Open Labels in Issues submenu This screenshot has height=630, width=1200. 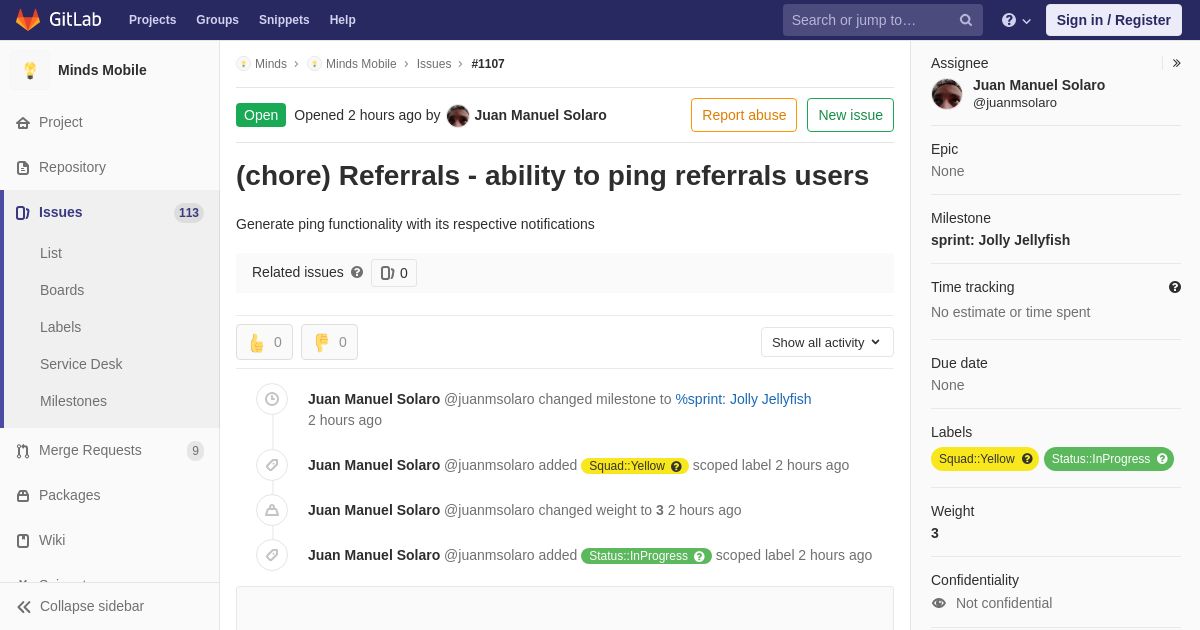pos(61,327)
